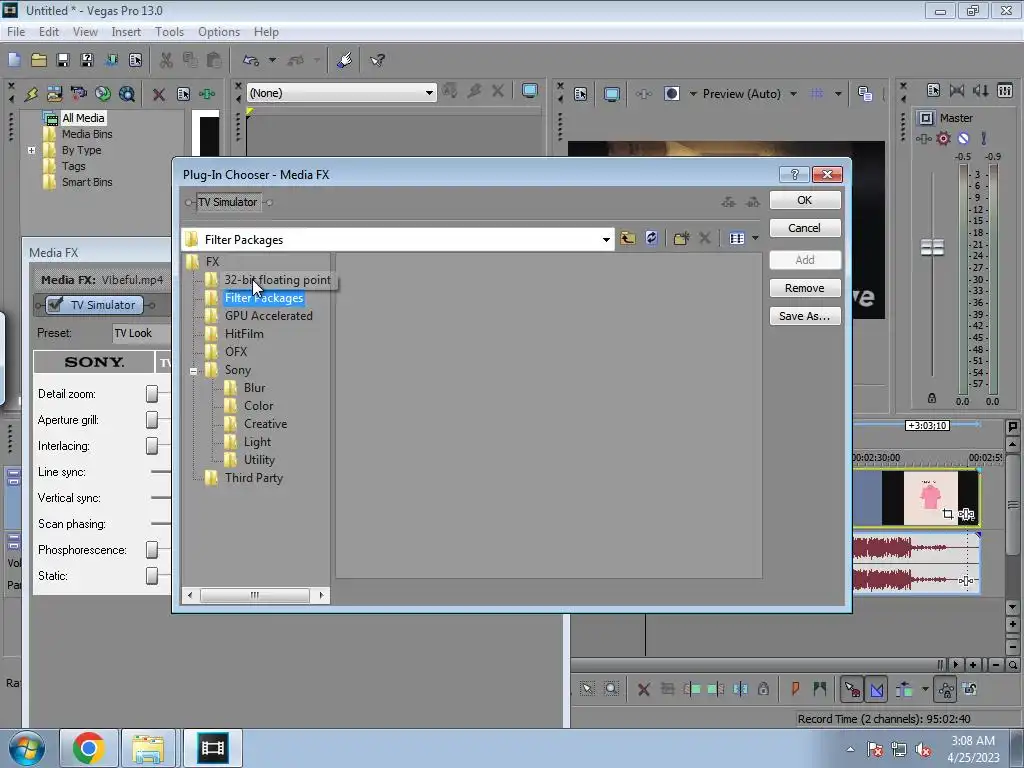Click the Get Media from the Web icon
1024x768 pixels.
[127, 94]
